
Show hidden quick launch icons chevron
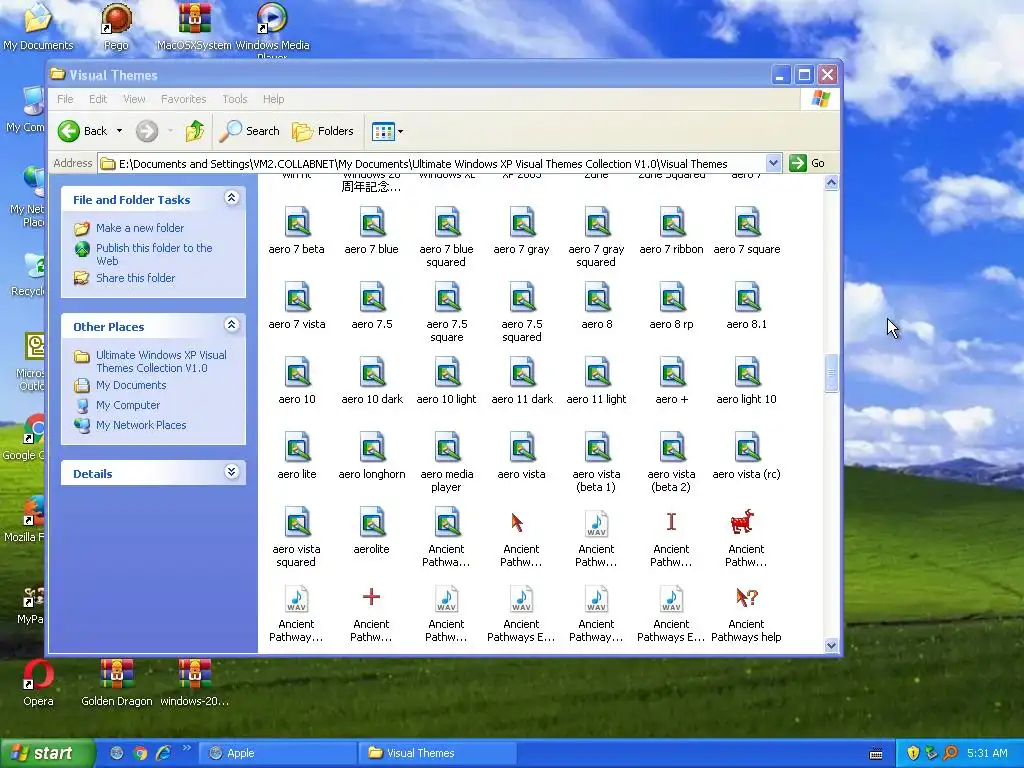187,748
